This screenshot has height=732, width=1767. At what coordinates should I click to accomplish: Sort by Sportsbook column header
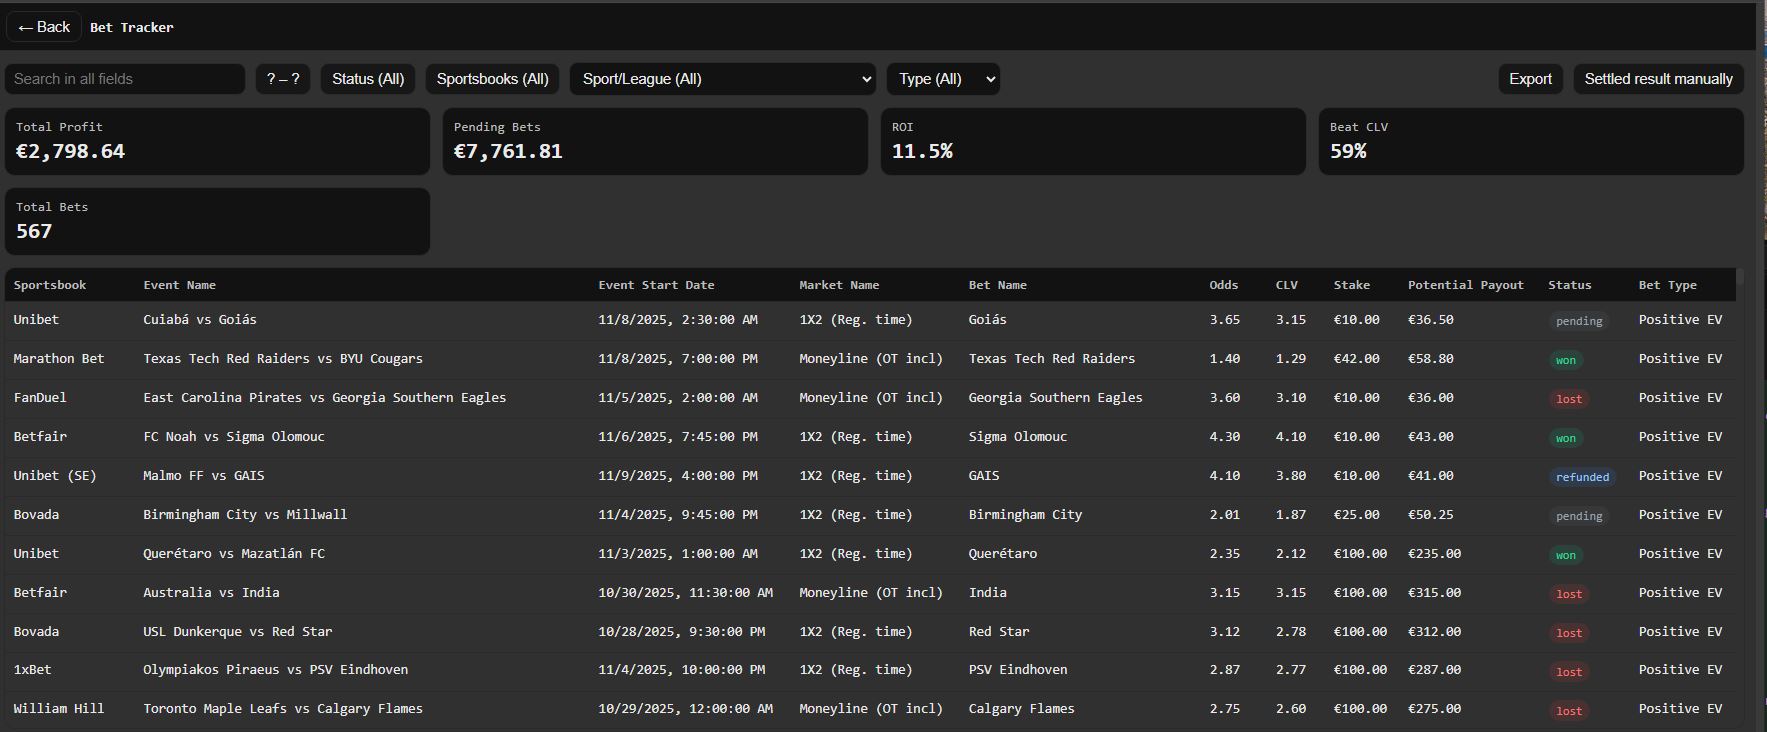pyautogui.click(x=50, y=285)
